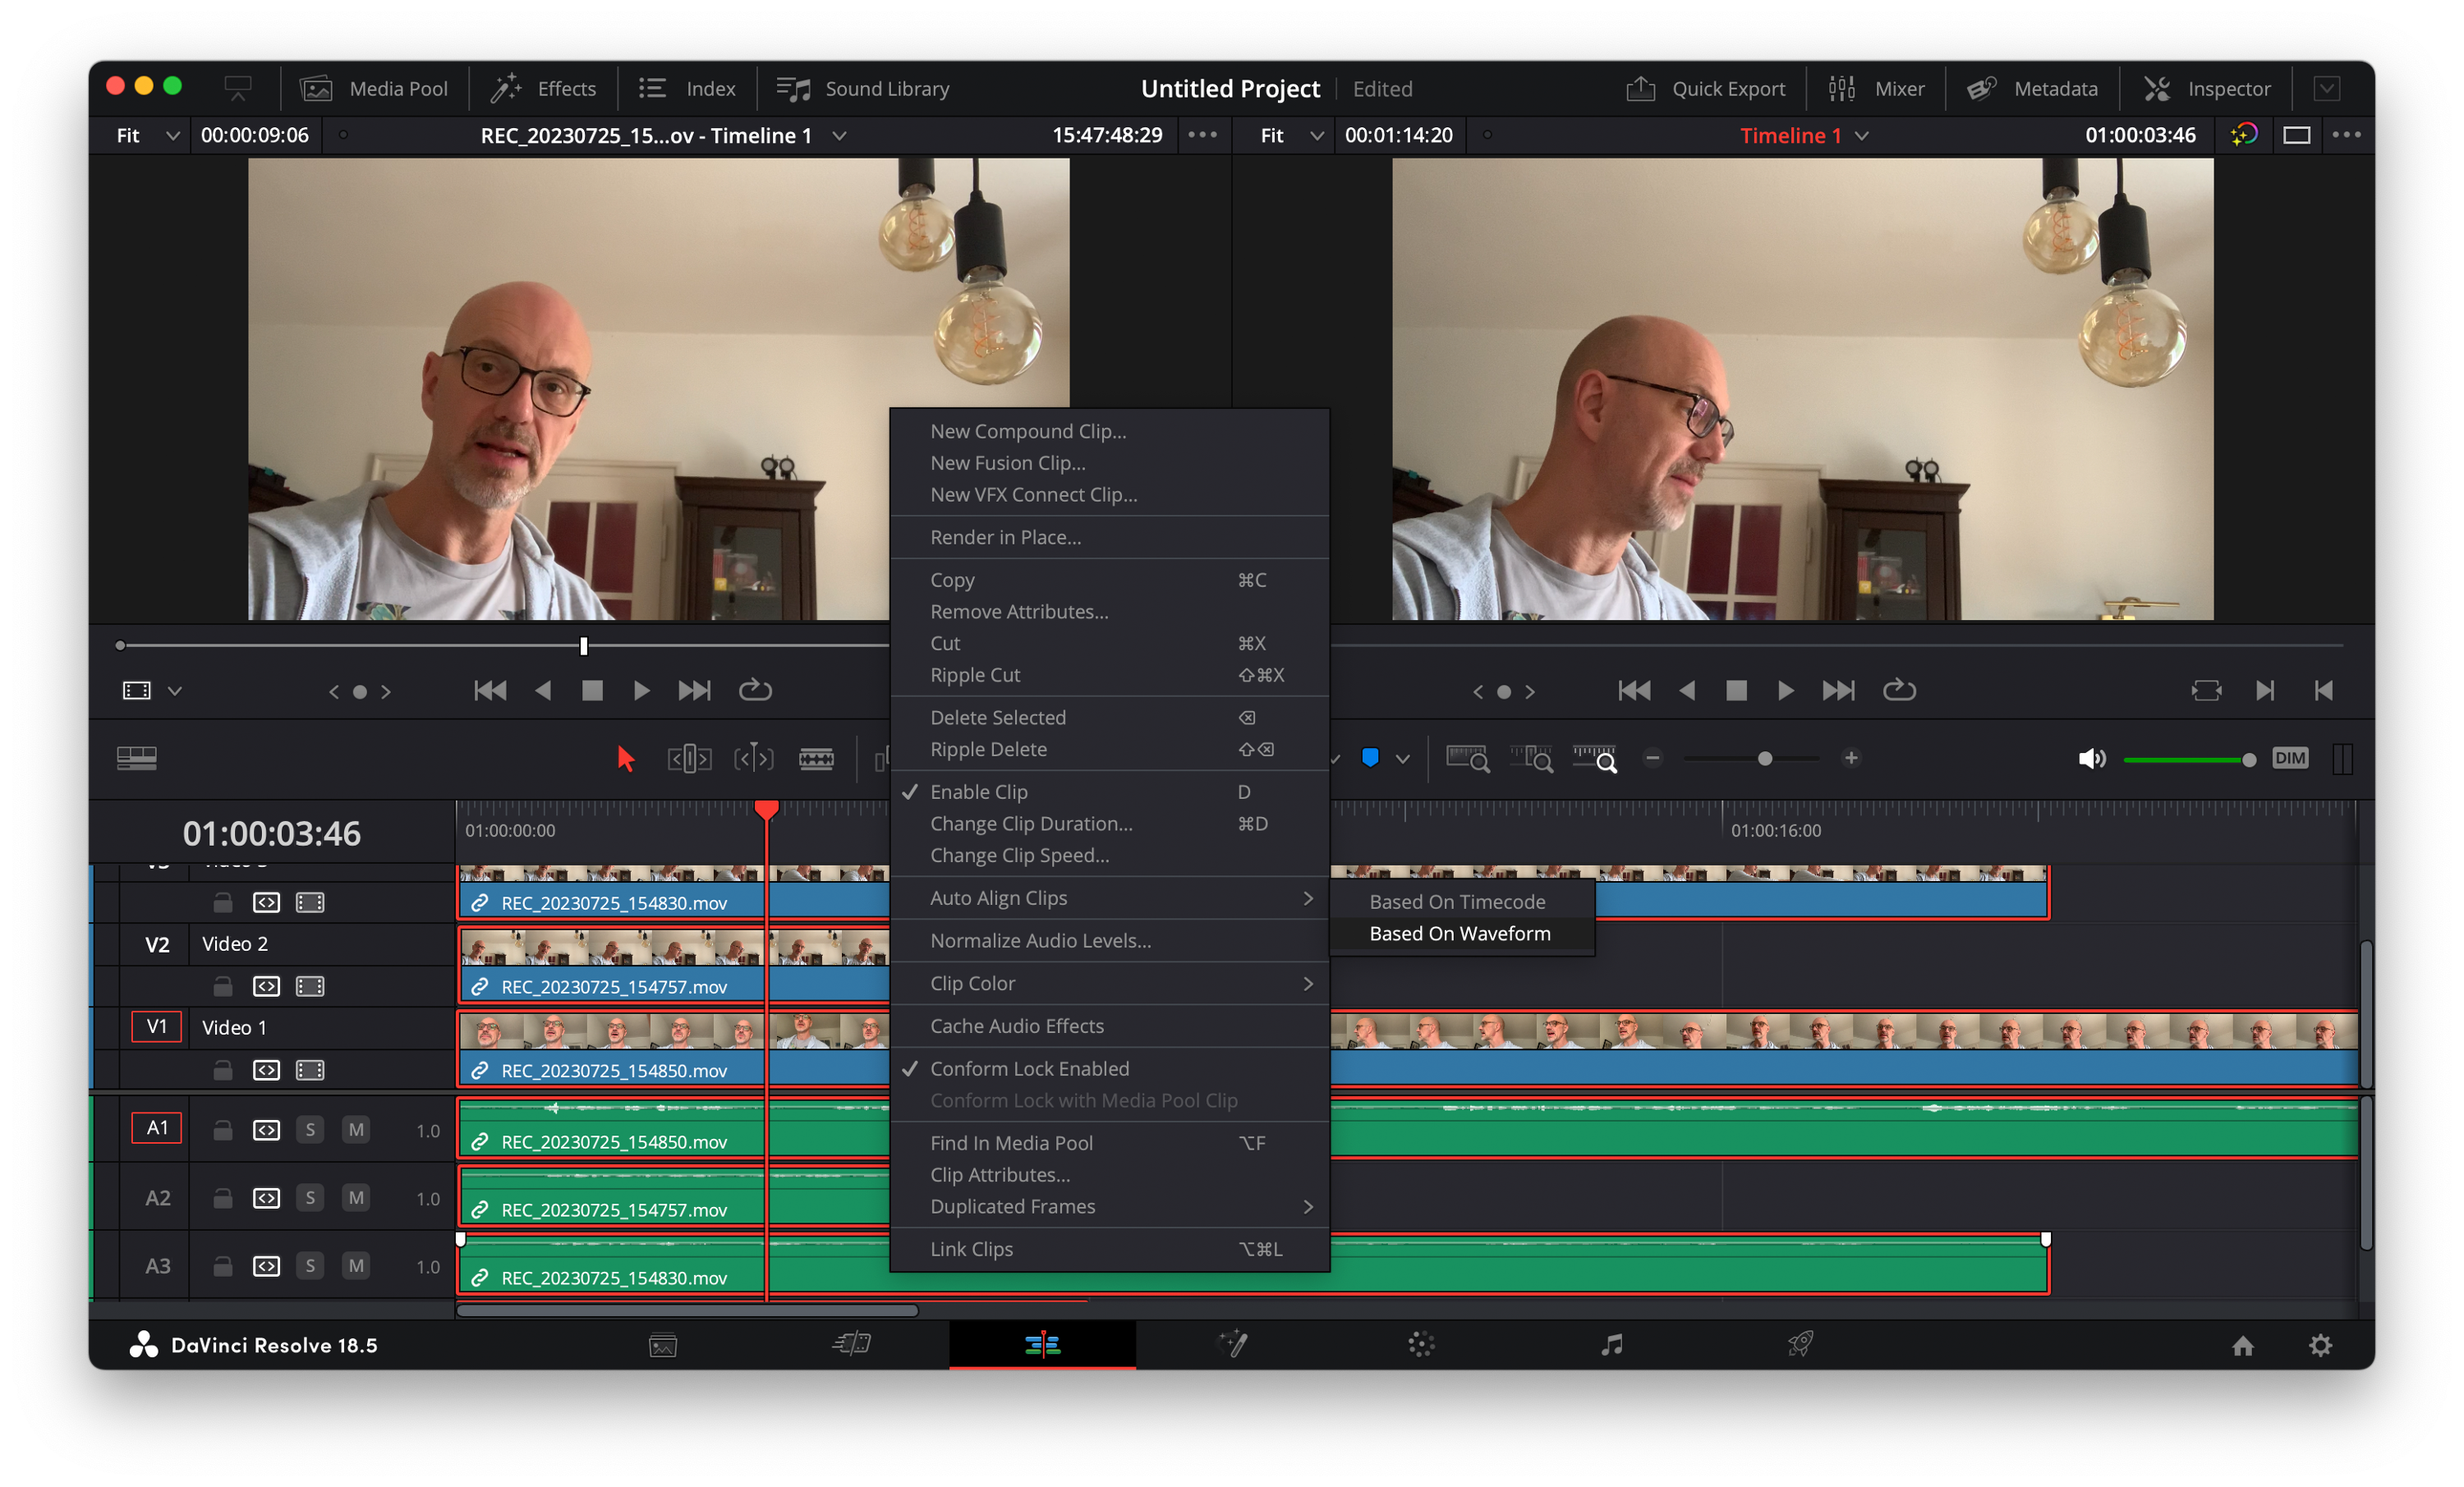The height and width of the screenshot is (1487, 2464).
Task: Open the Fairlight page music-note icon
Action: (x=1611, y=1345)
